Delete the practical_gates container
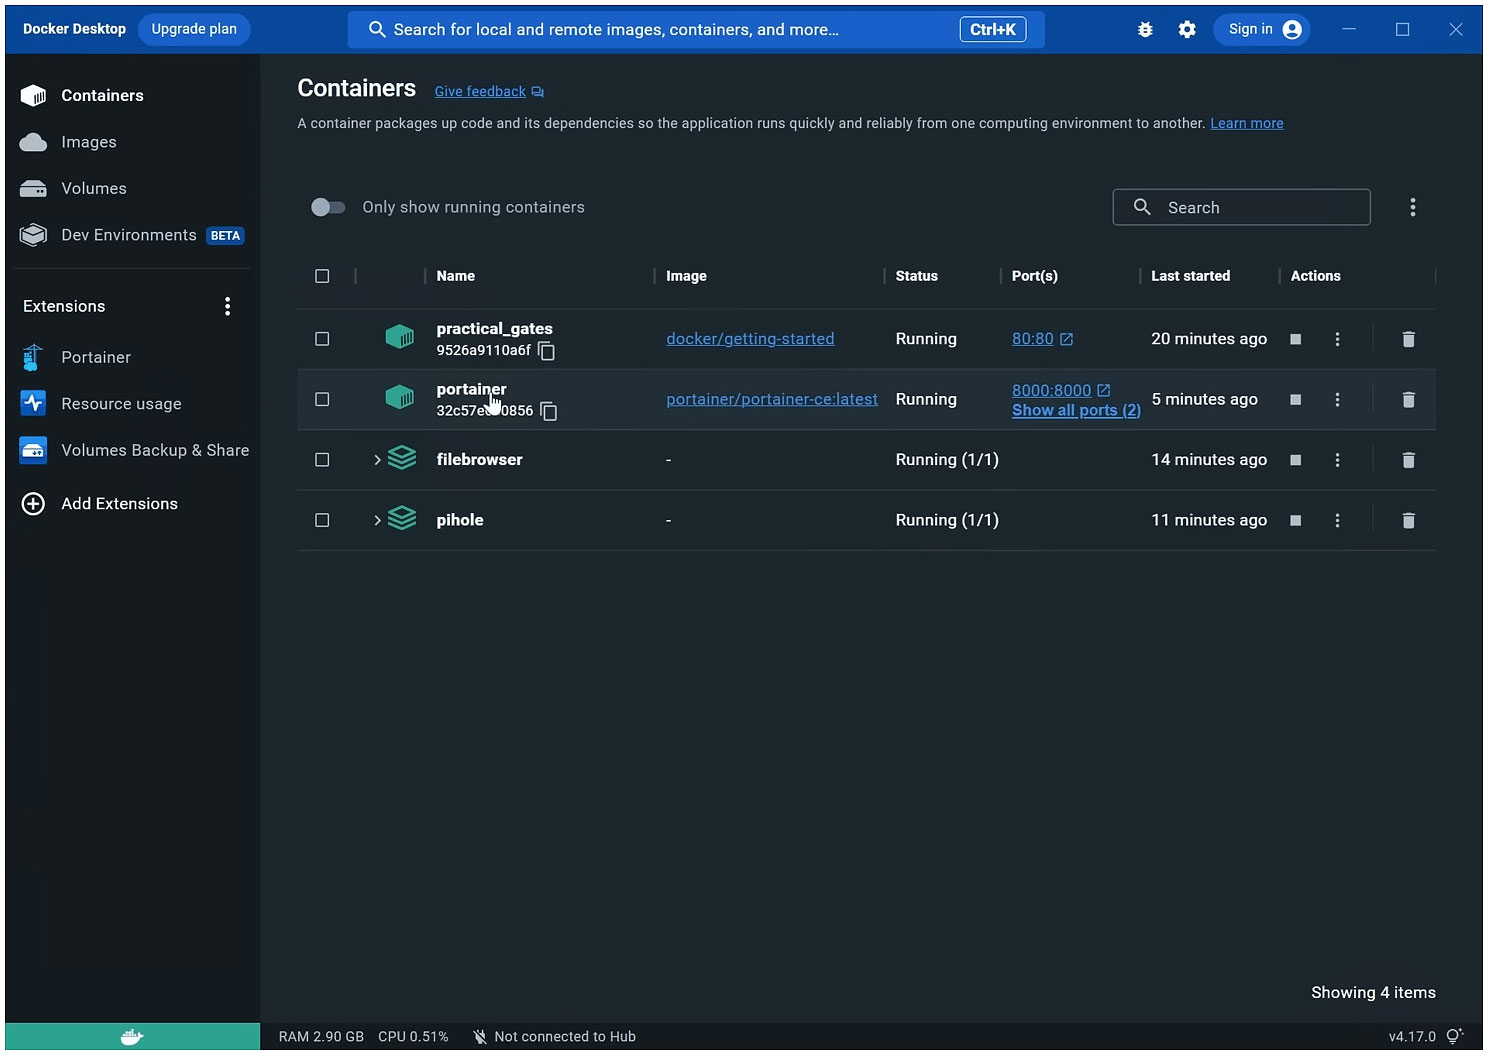Screen dimensions: 1488x1055 click(x=1408, y=339)
